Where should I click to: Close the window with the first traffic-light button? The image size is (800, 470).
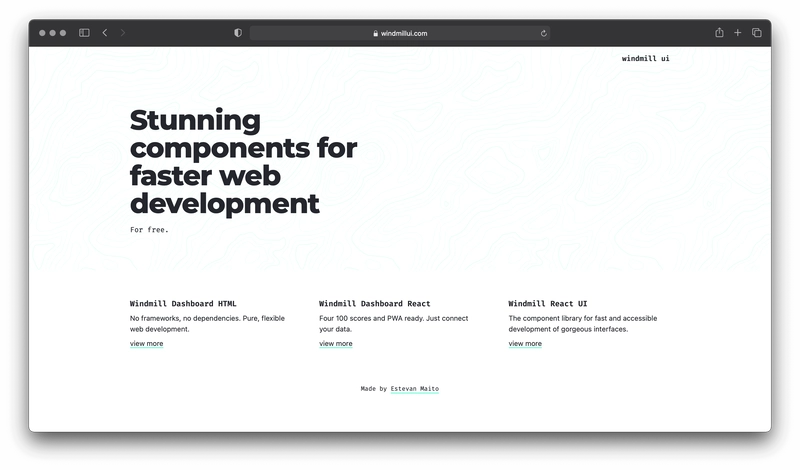click(x=42, y=33)
